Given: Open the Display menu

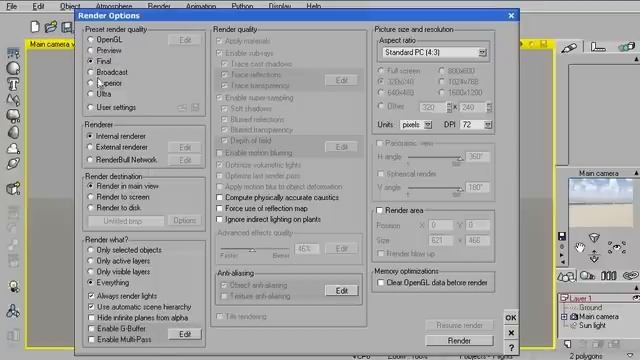Looking at the screenshot, I should 280,6.
